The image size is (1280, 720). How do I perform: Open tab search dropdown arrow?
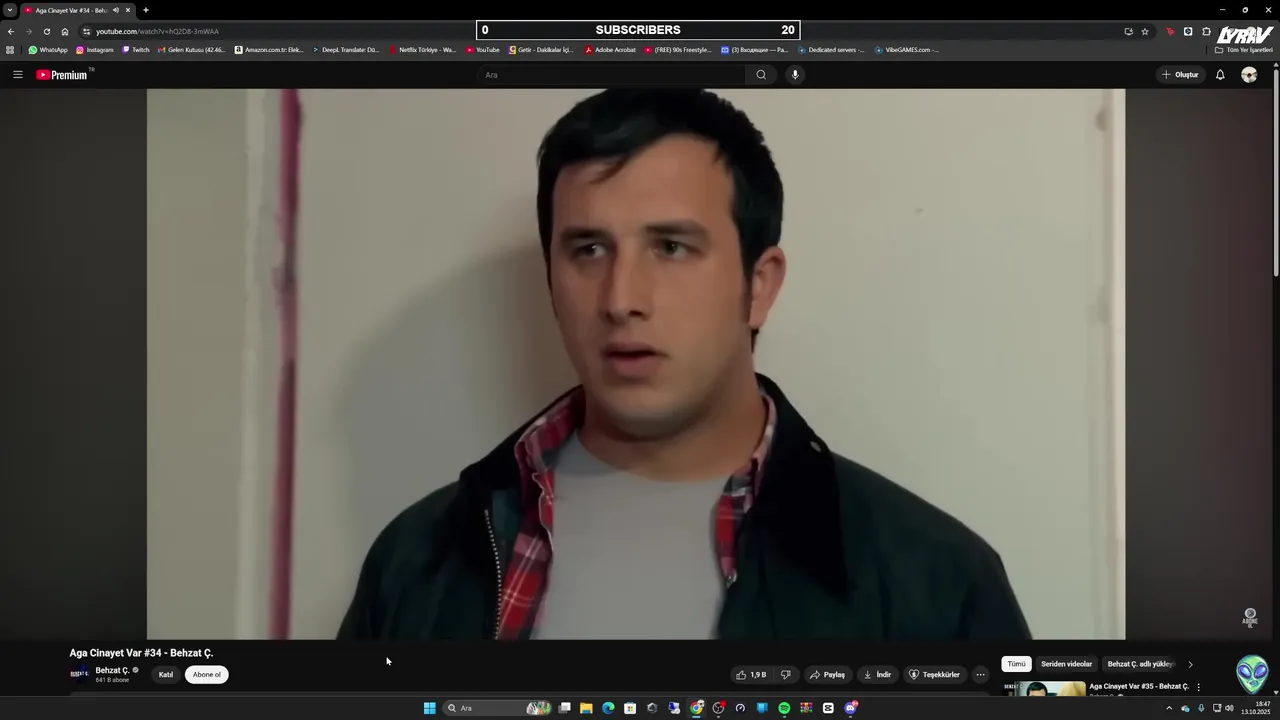pos(10,10)
